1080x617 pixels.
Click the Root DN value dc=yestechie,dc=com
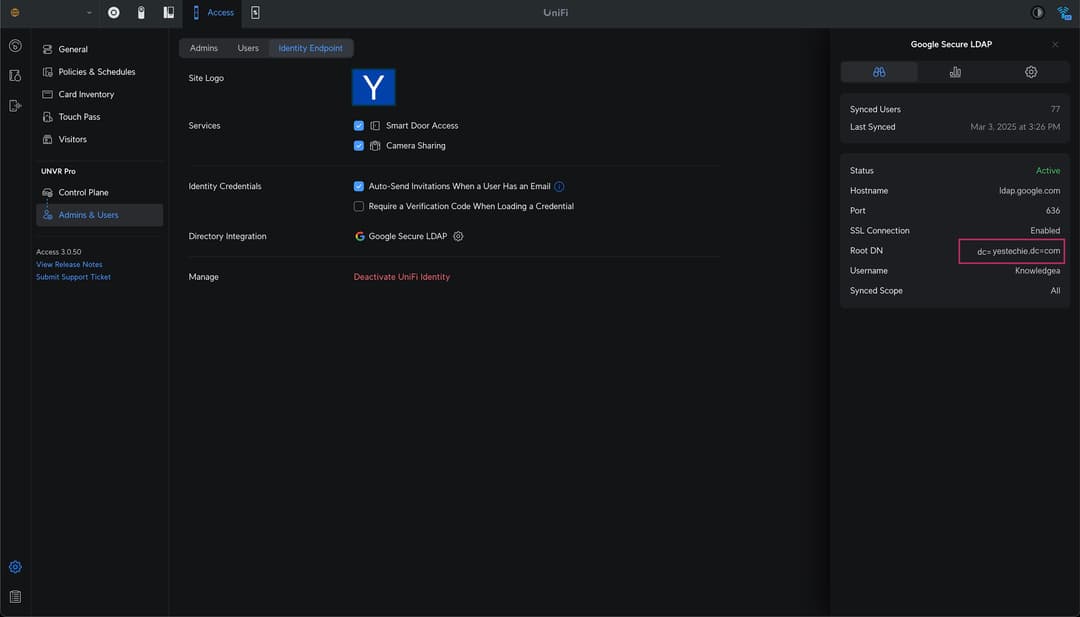(1018, 251)
